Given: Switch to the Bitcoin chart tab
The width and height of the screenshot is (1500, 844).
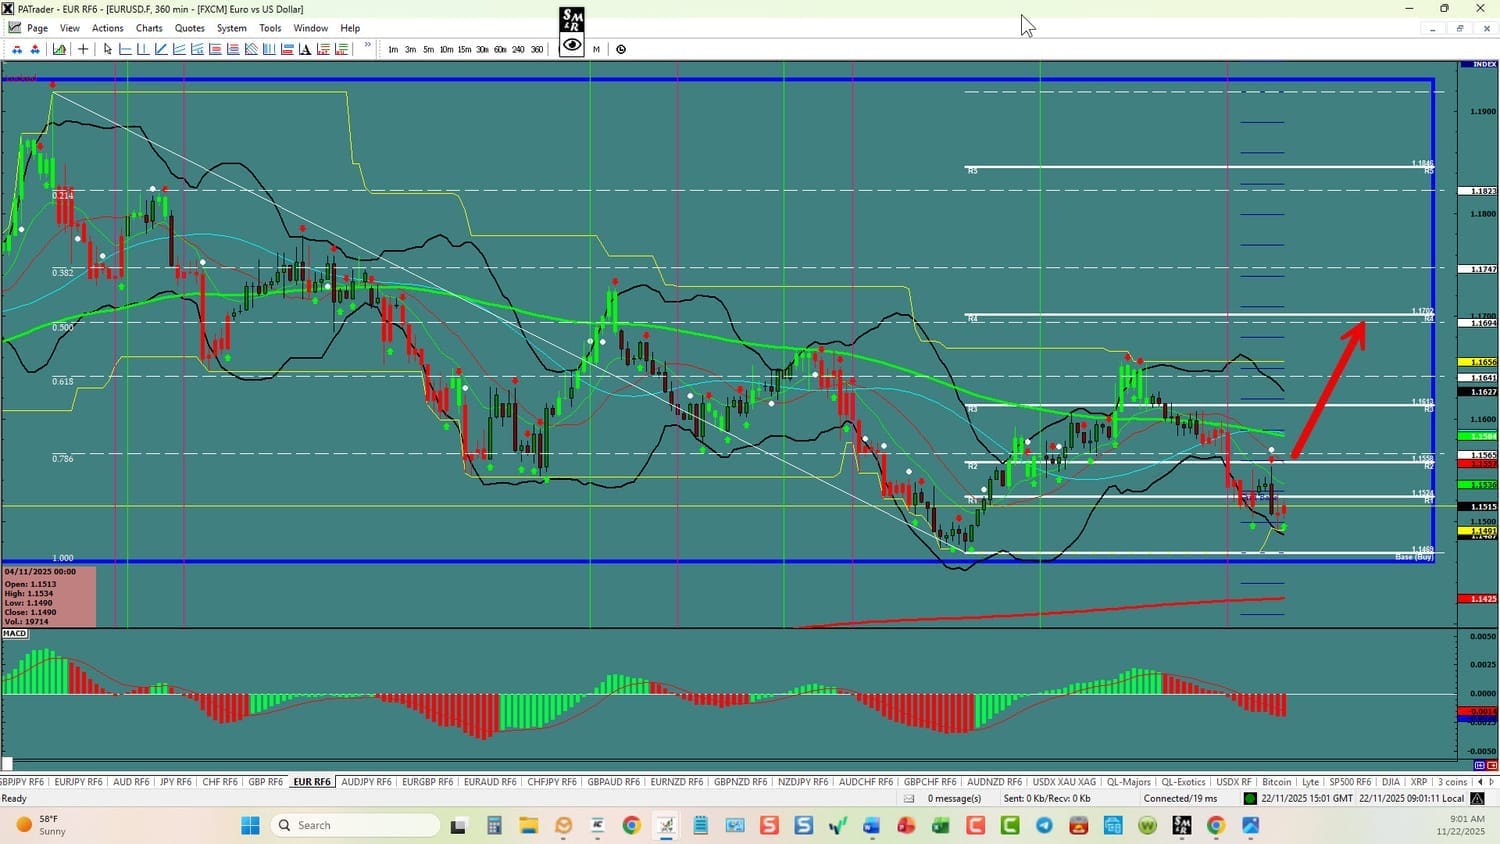Looking at the screenshot, I should click(x=1276, y=782).
